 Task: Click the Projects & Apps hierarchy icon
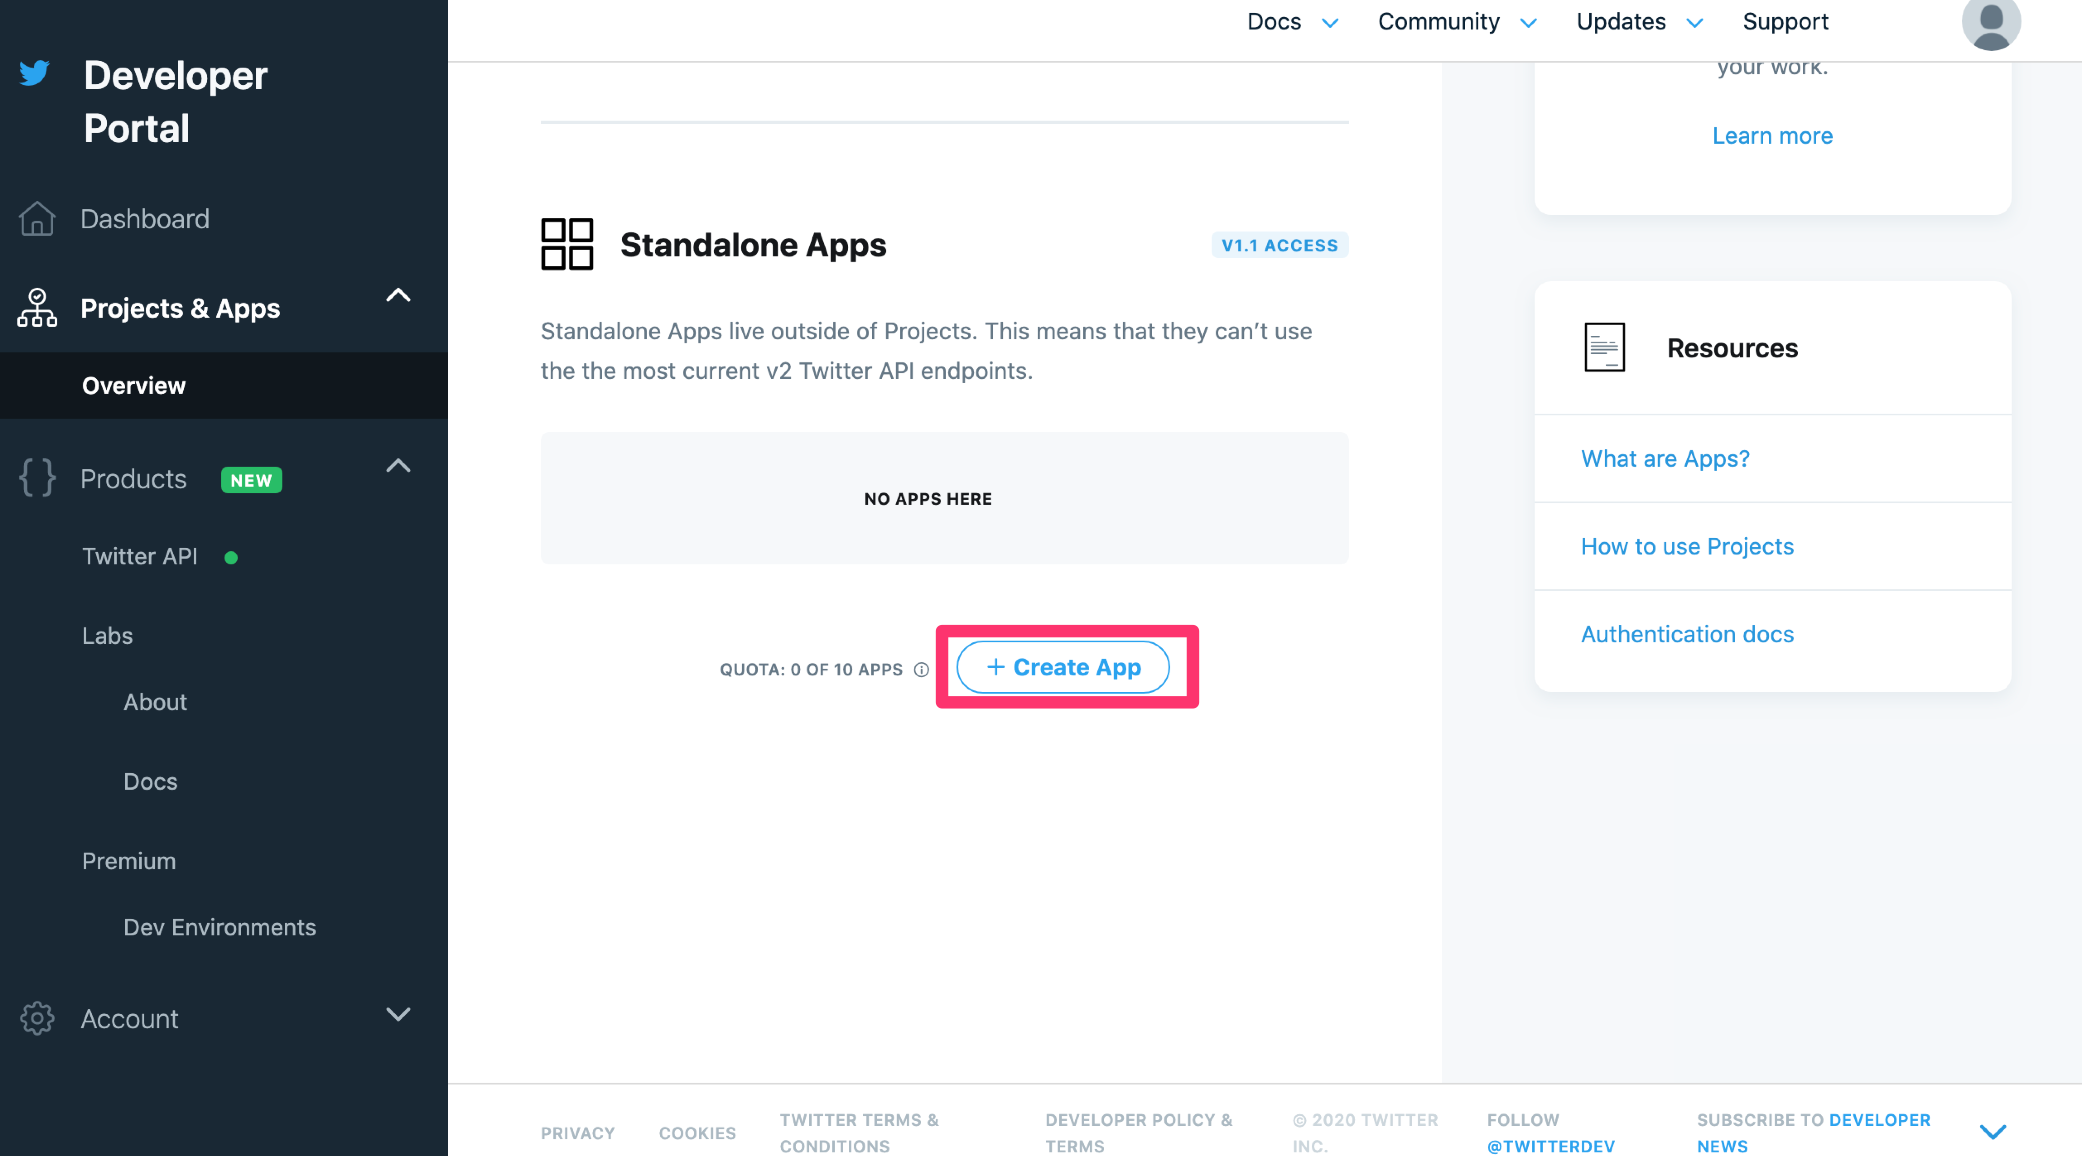[x=37, y=308]
